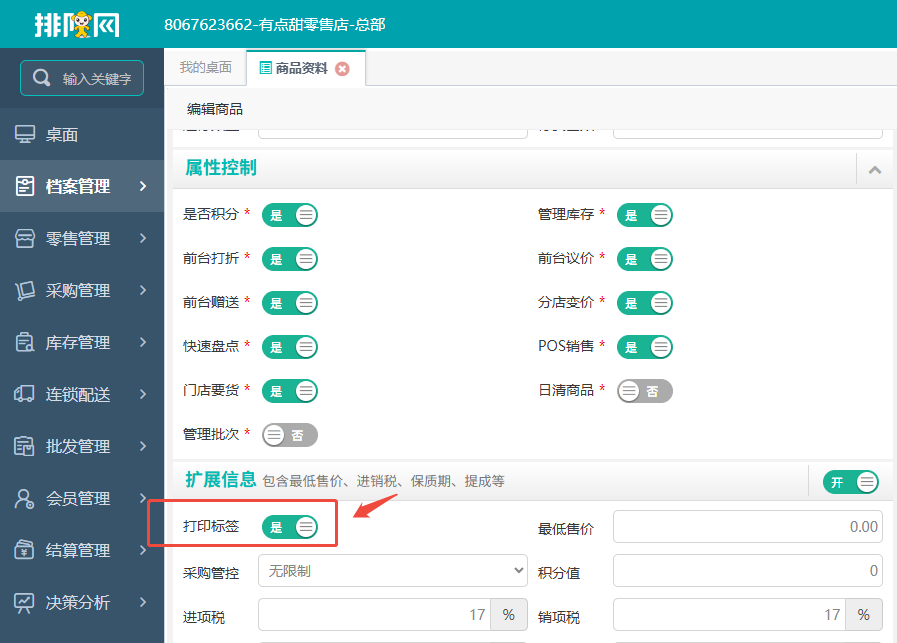
Task: Click the 决策分析 chart icon
Action: (25, 602)
